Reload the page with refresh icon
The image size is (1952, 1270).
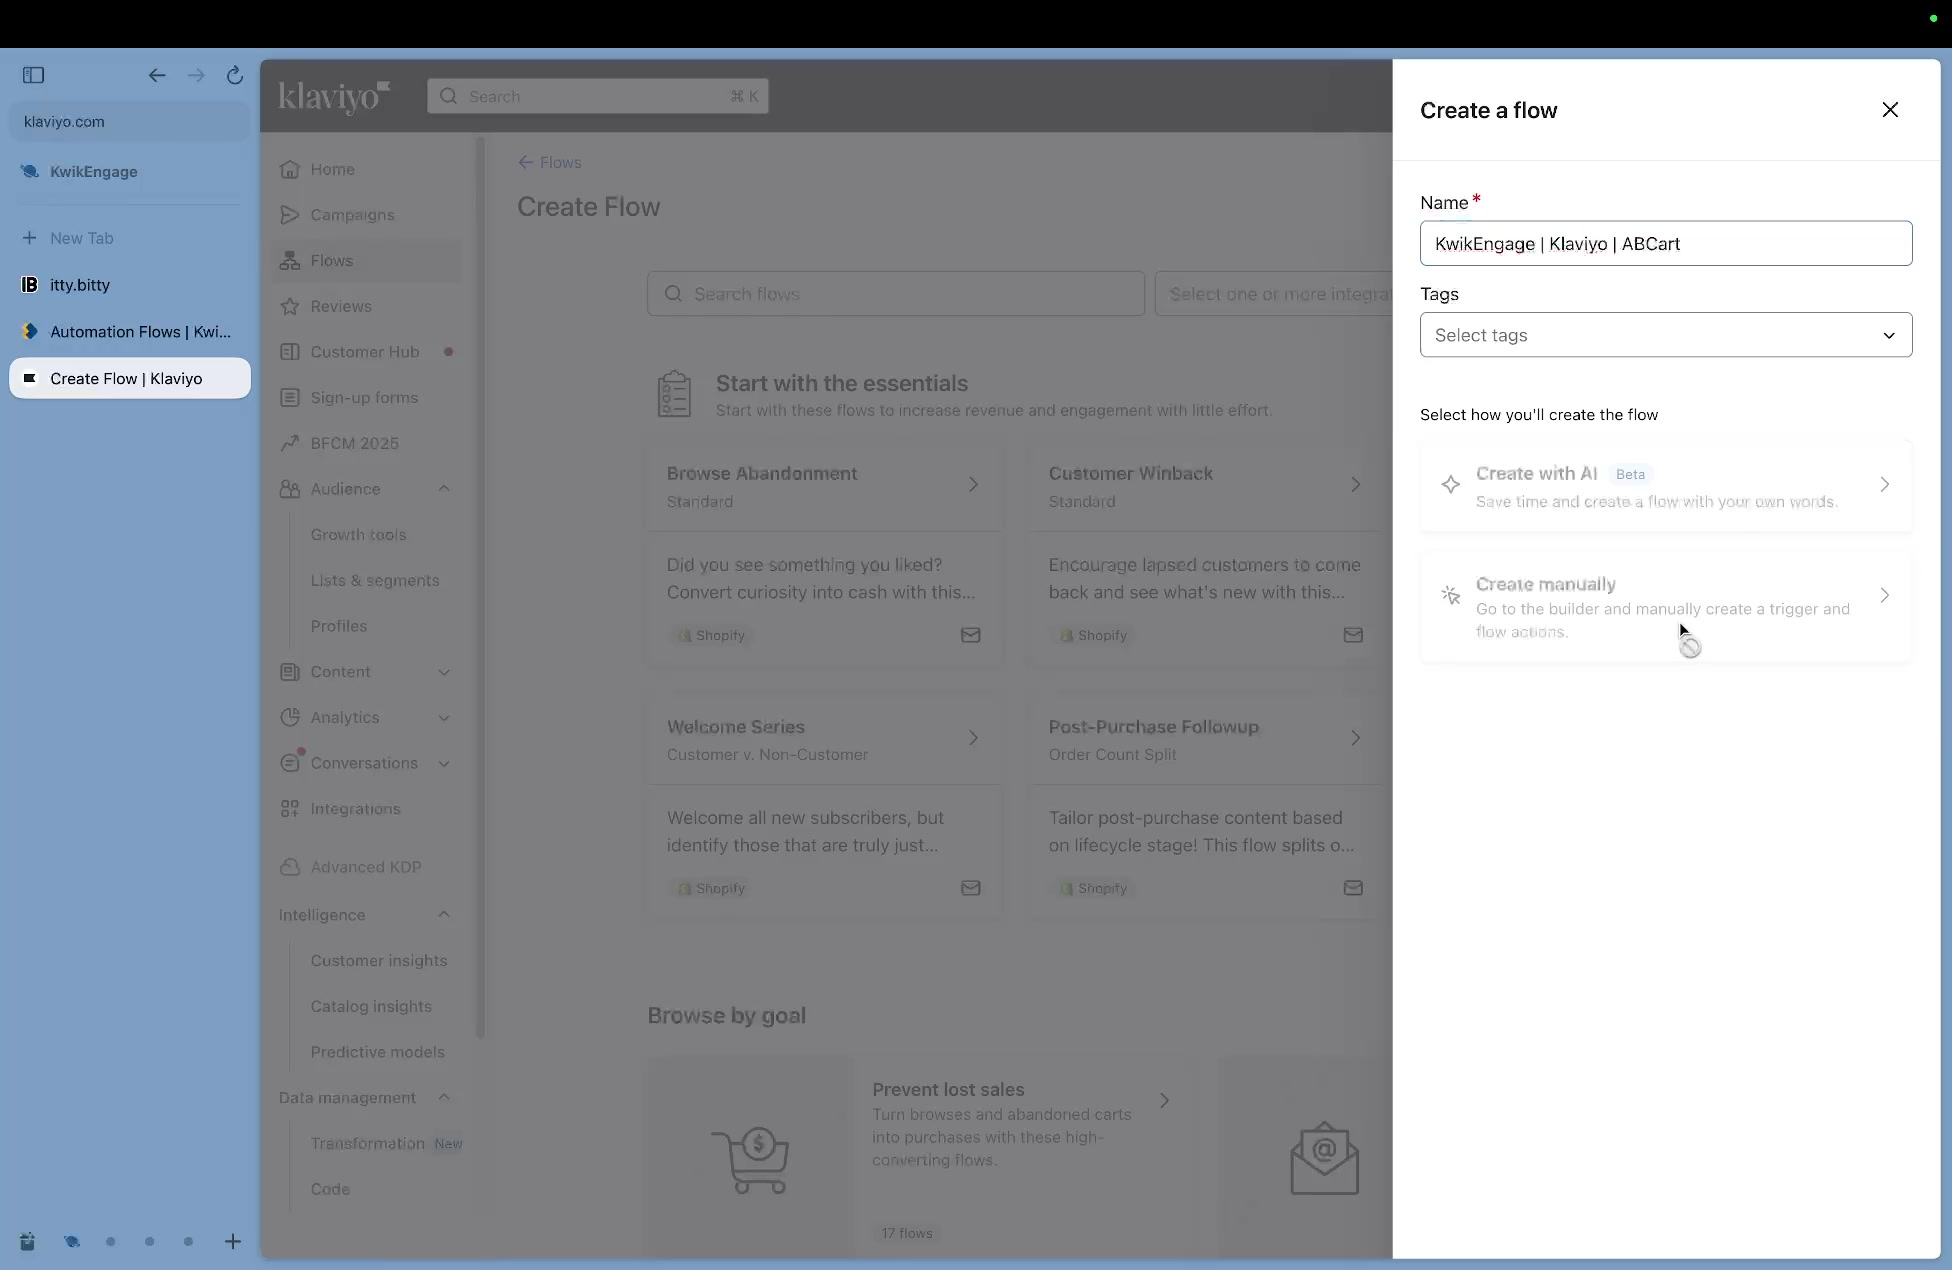coord(235,75)
